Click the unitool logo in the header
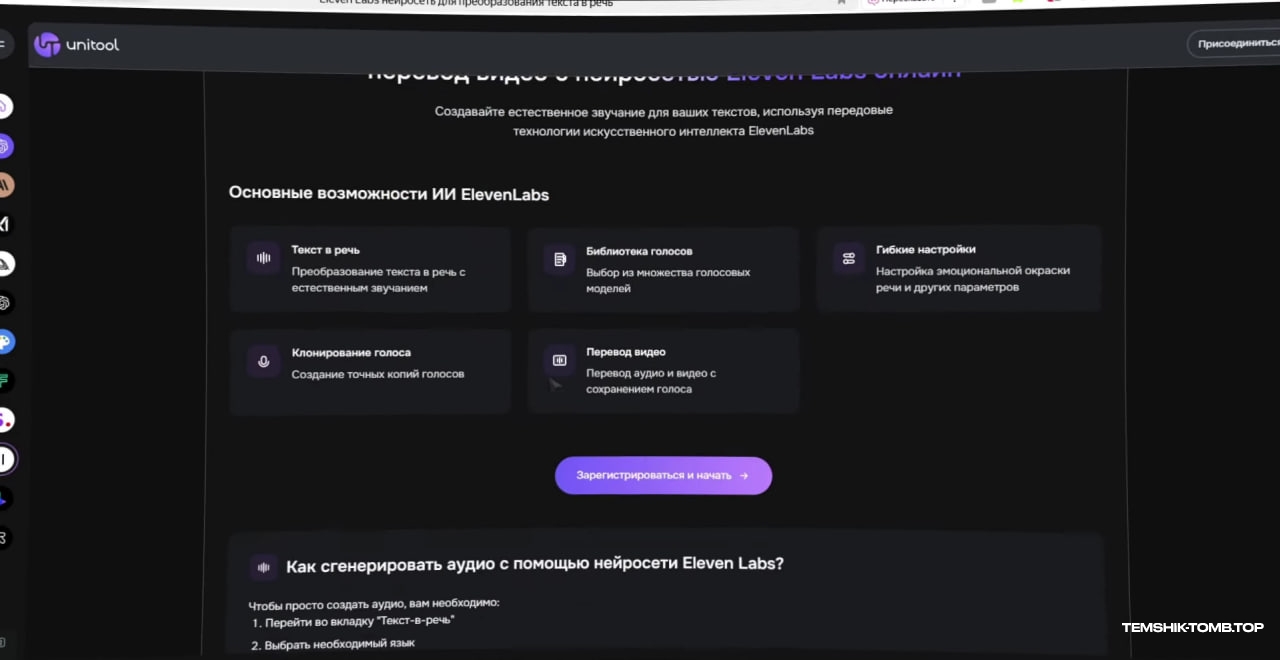Image resolution: width=1280 pixels, height=660 pixels. tap(76, 45)
